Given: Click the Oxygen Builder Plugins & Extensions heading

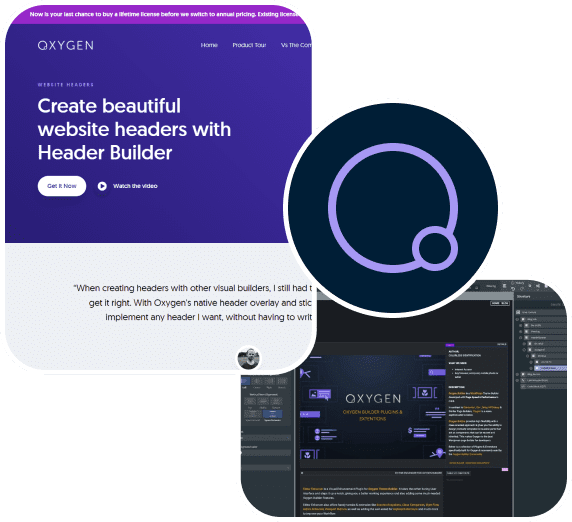Looking at the screenshot, I should point(372,415).
